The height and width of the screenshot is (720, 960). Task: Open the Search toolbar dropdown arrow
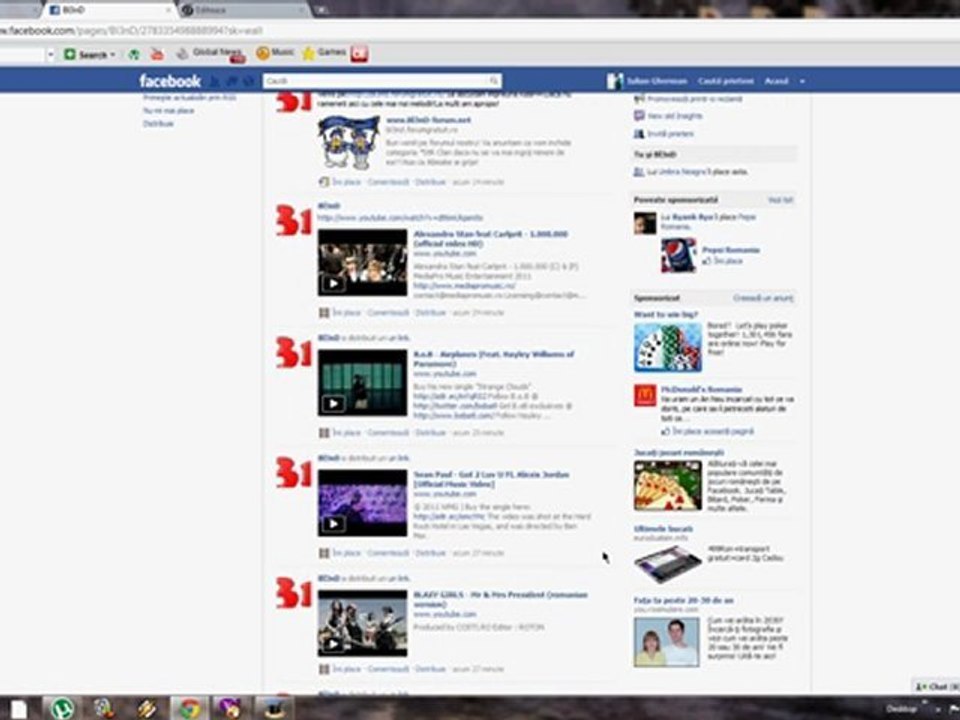click(113, 55)
